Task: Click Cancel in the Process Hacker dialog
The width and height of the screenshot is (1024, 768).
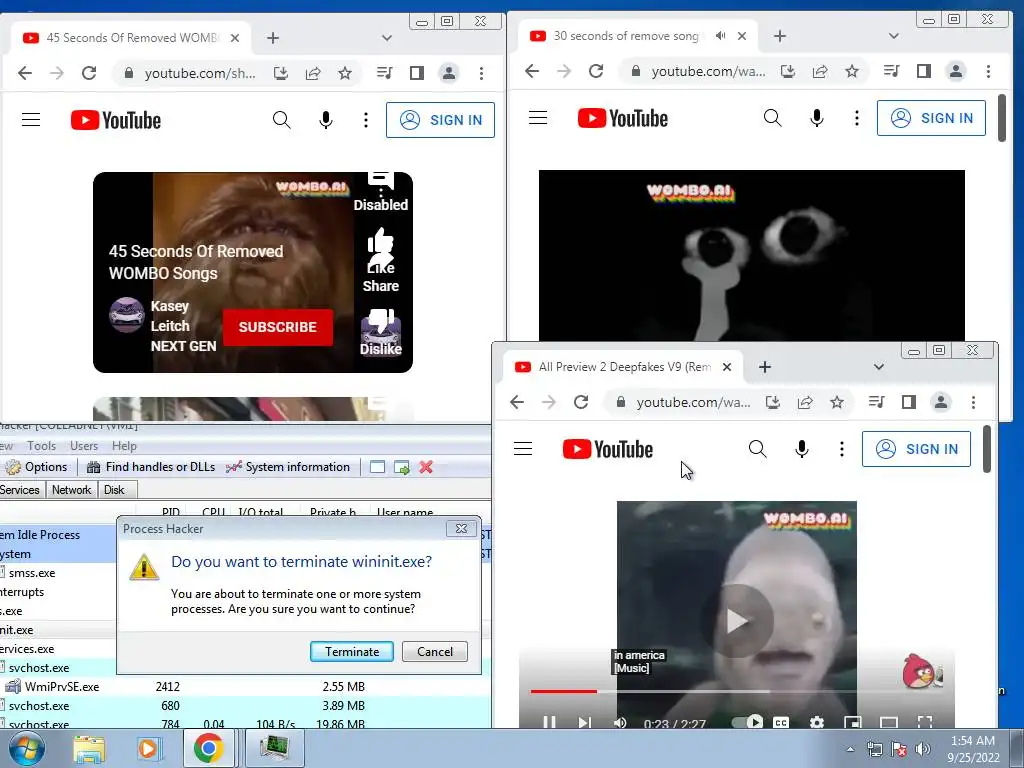Action: pos(434,651)
